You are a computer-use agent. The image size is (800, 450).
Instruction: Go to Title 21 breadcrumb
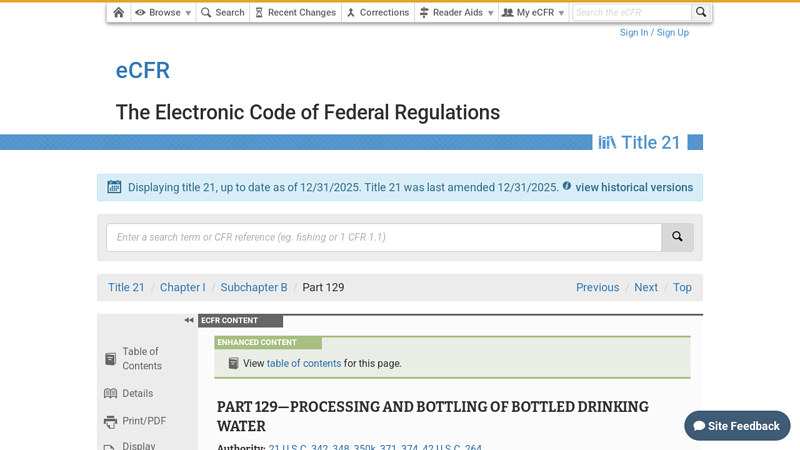[126, 287]
